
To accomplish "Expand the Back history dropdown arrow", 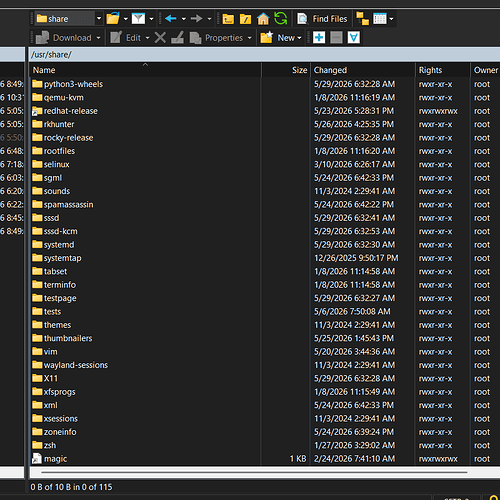I will (184, 19).
